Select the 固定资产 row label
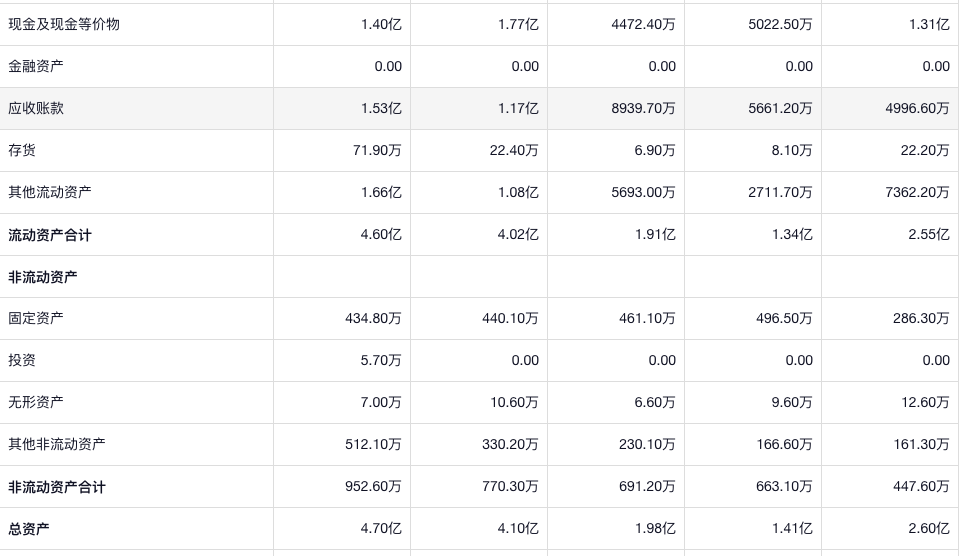Viewport: 960px width, 556px height. [x=36, y=318]
